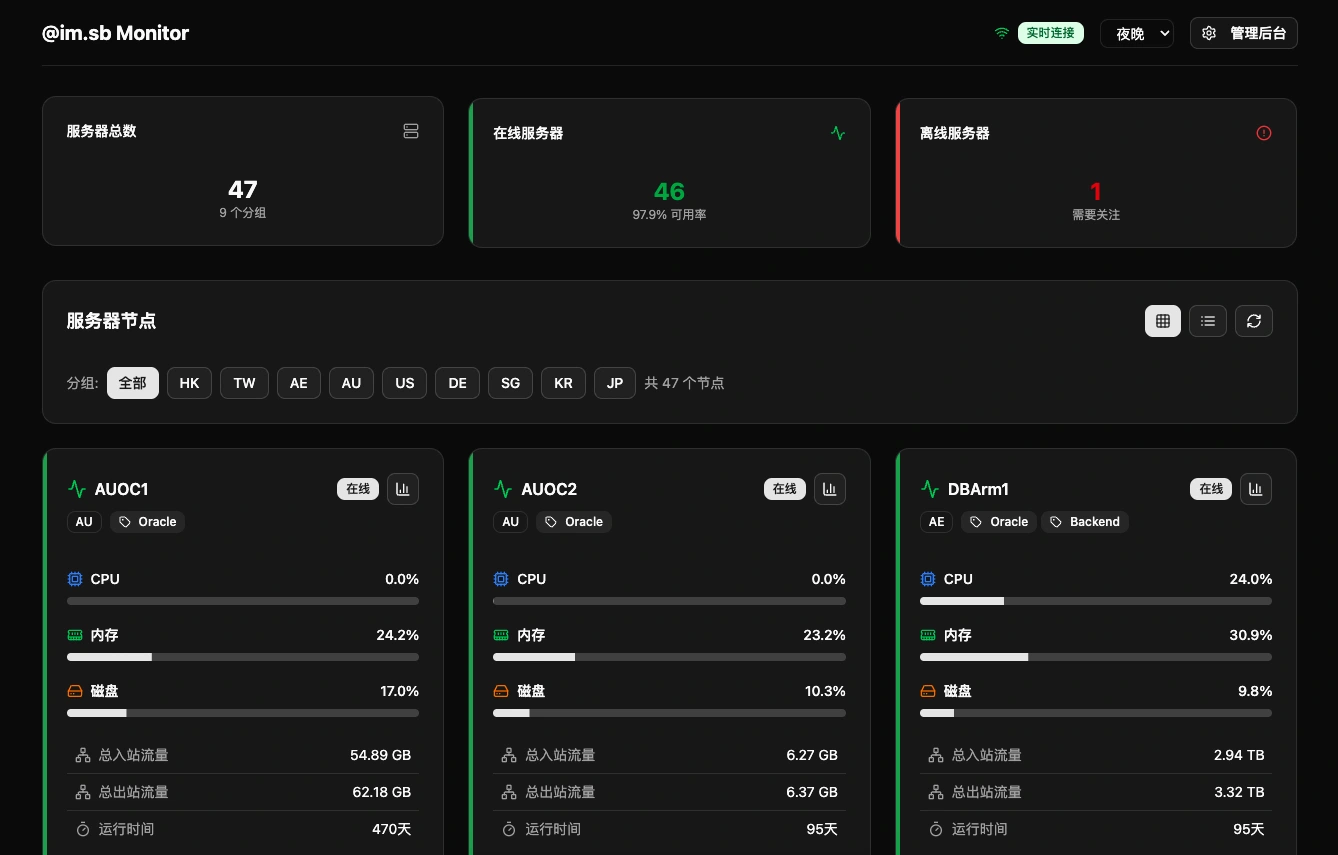
Task: Toggle the 实时连接 live connection badge
Action: tap(1050, 33)
